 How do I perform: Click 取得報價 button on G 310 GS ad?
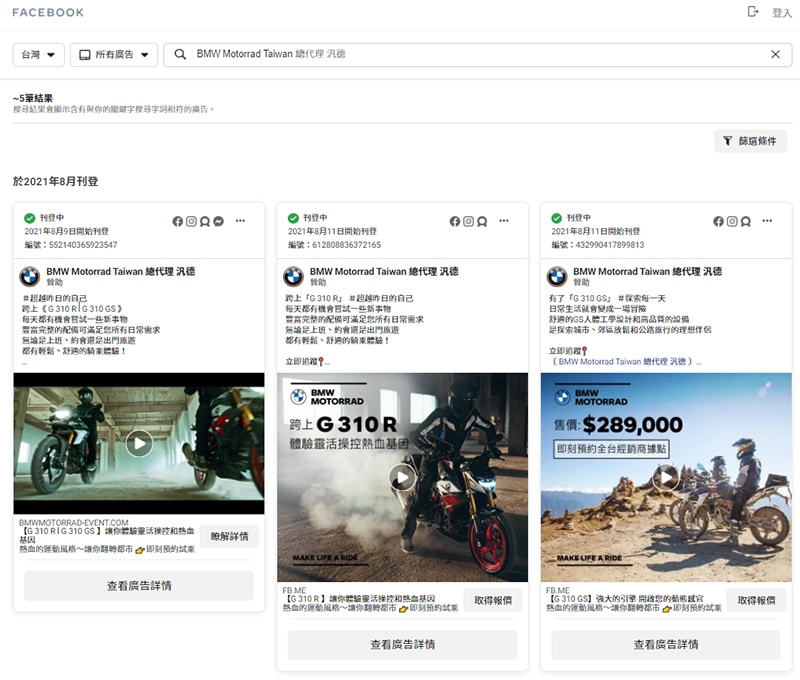pos(757,600)
